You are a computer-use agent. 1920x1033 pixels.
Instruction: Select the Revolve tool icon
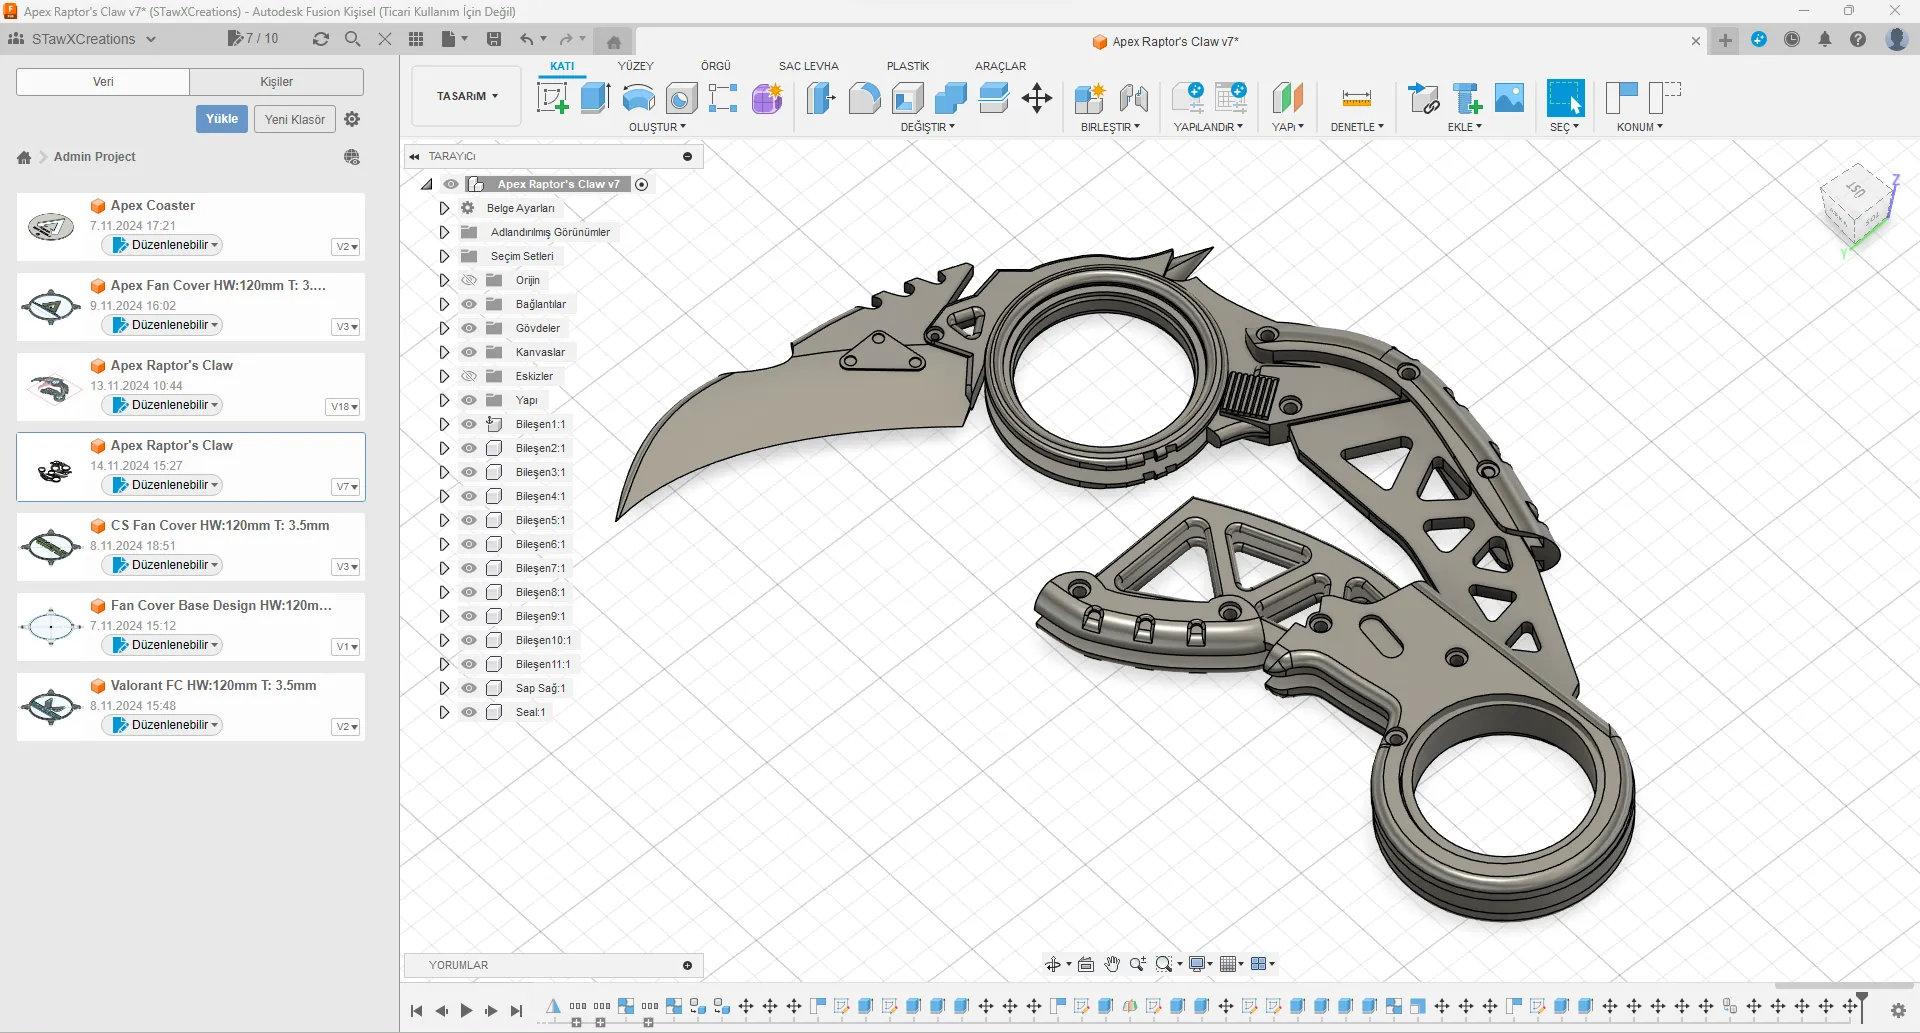[639, 98]
